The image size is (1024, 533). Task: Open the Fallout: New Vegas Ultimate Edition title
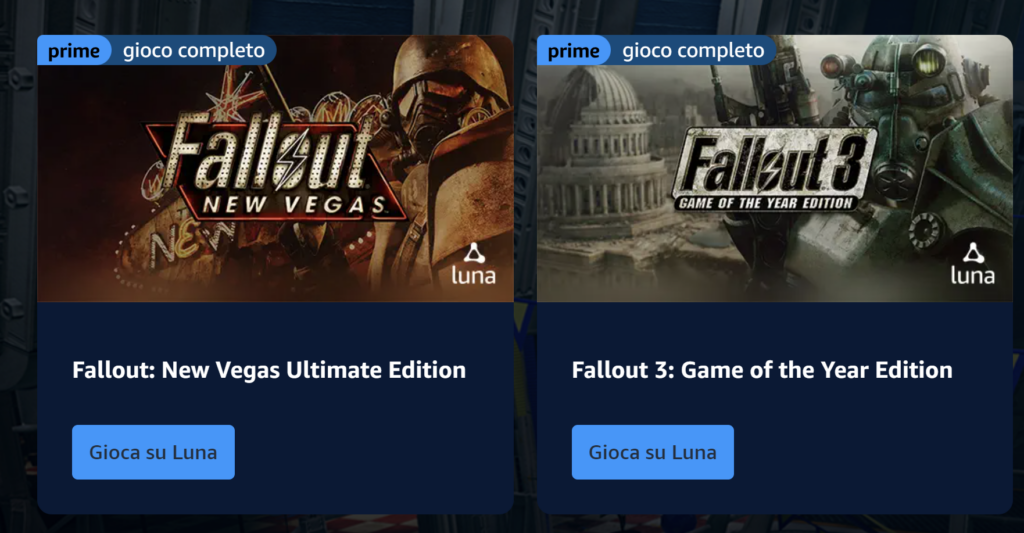click(269, 370)
